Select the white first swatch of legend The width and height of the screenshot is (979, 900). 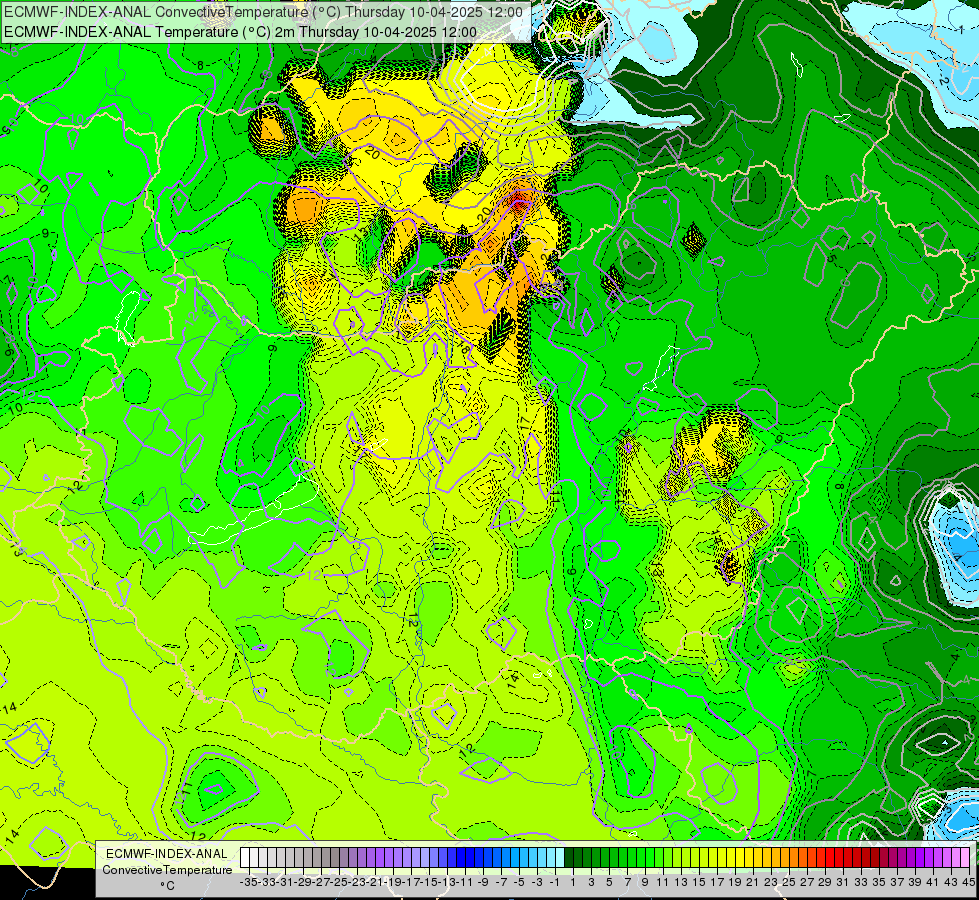click(x=245, y=857)
